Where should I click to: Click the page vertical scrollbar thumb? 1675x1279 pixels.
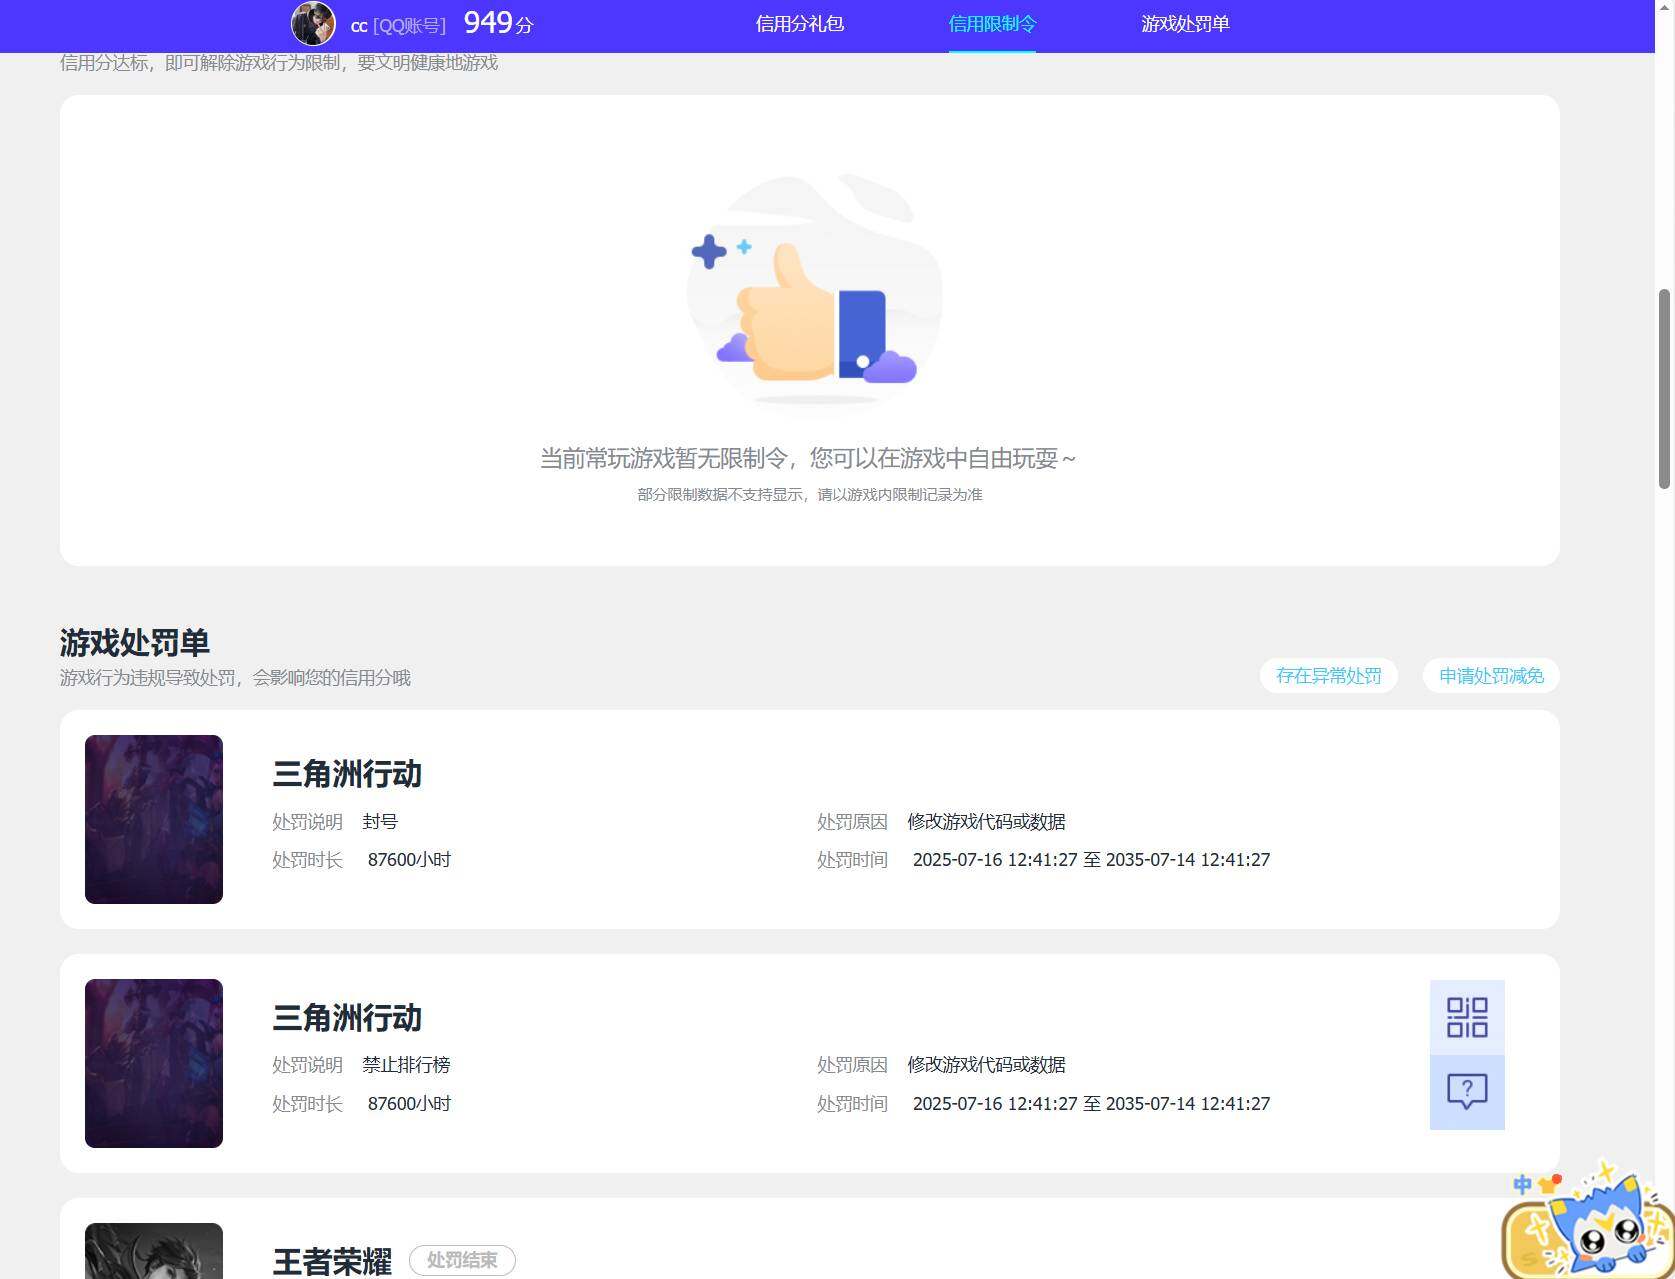click(1665, 389)
